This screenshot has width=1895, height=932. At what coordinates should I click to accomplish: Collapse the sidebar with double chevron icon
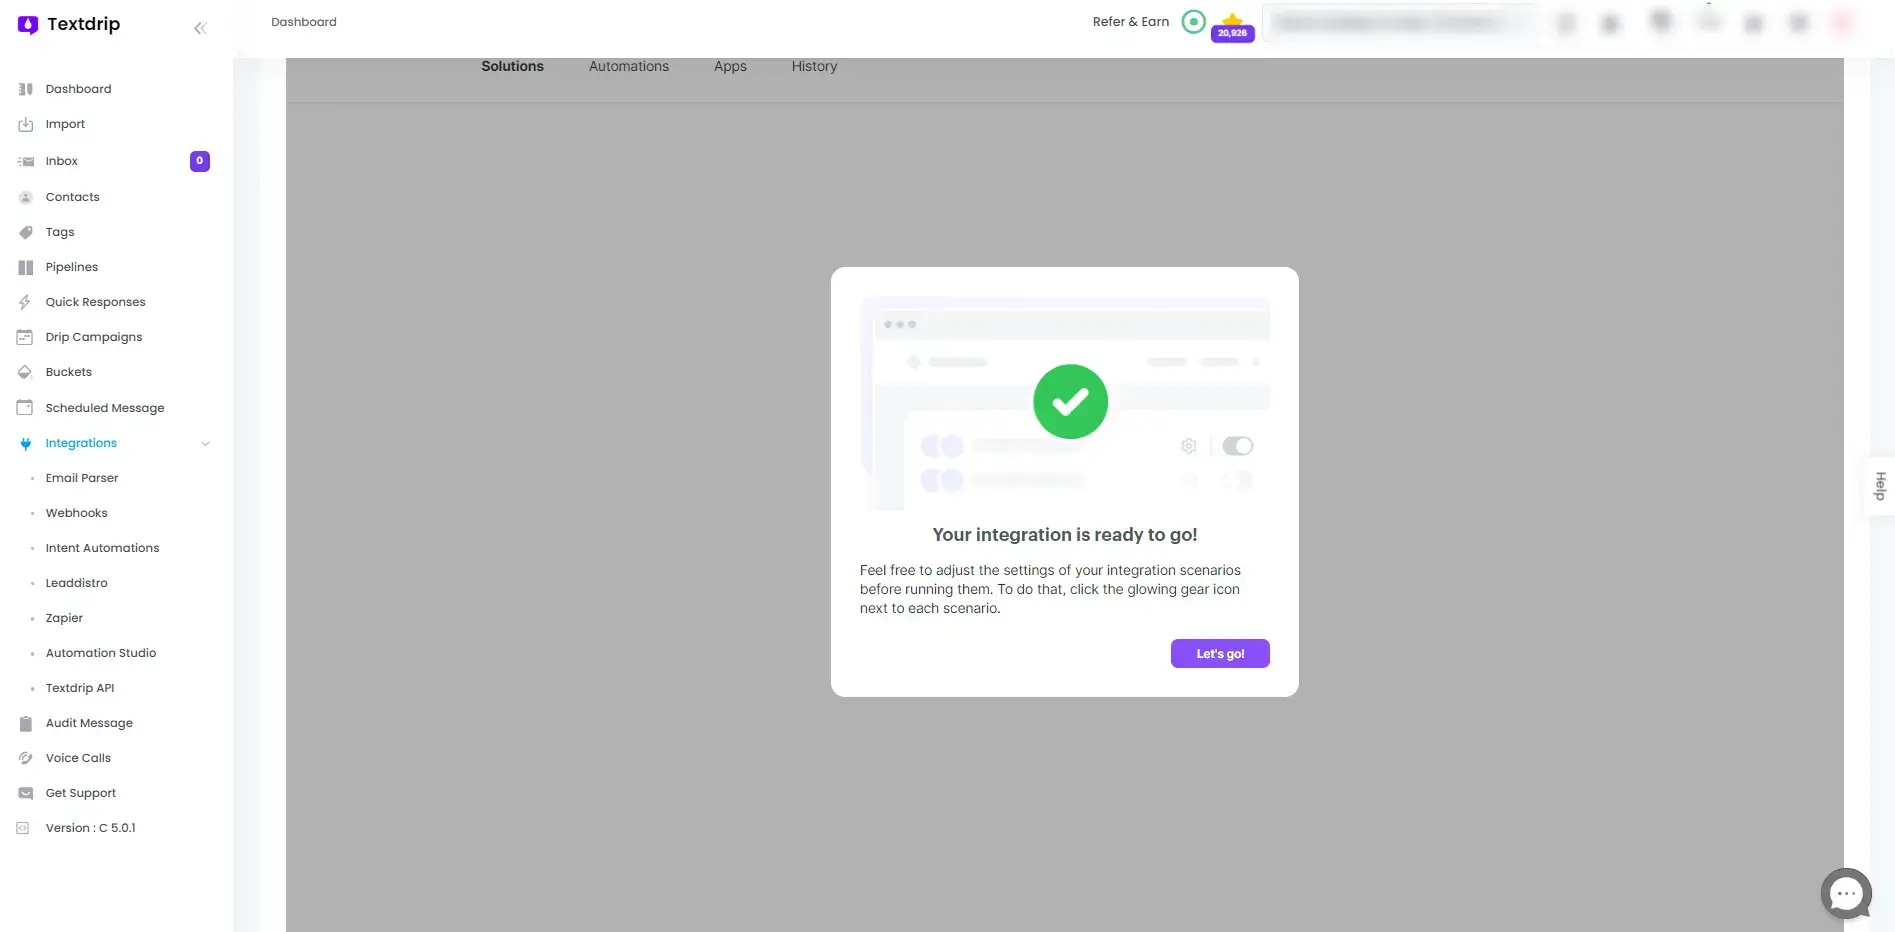point(200,28)
